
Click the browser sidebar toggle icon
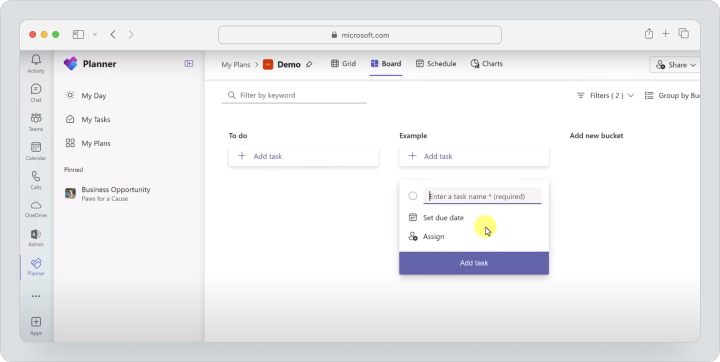(79, 34)
